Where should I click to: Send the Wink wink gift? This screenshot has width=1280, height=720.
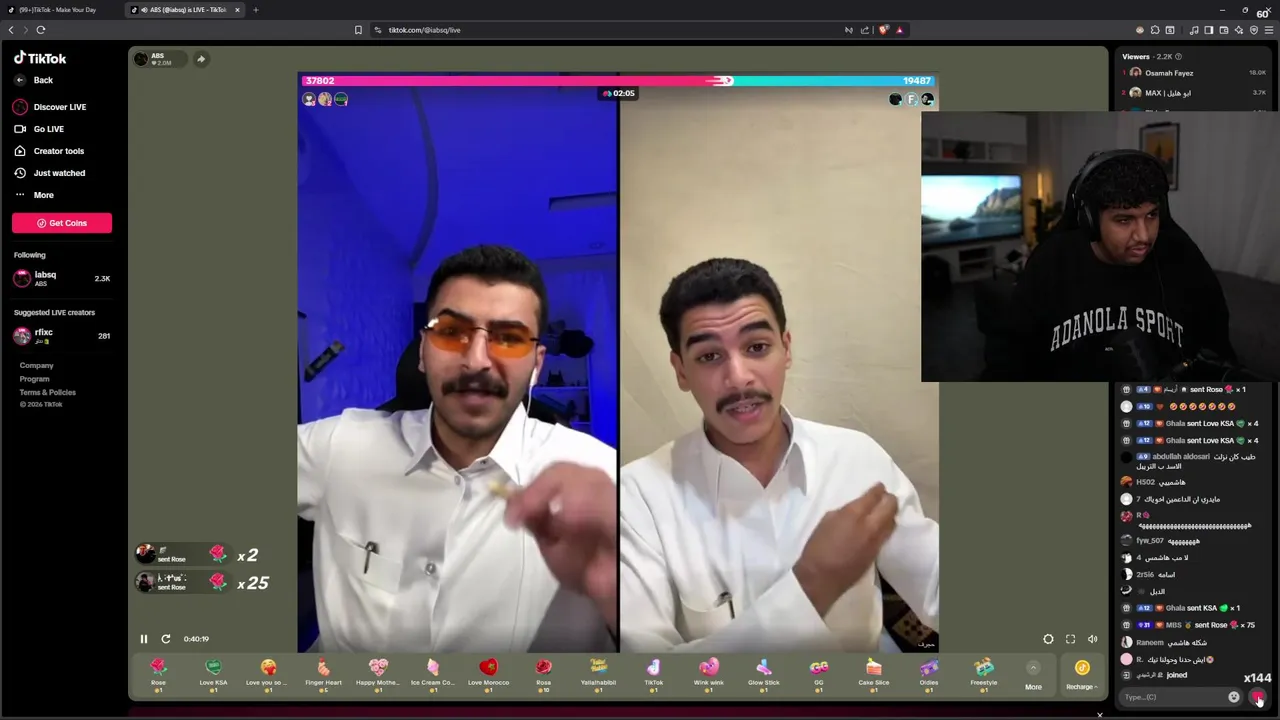click(708, 674)
